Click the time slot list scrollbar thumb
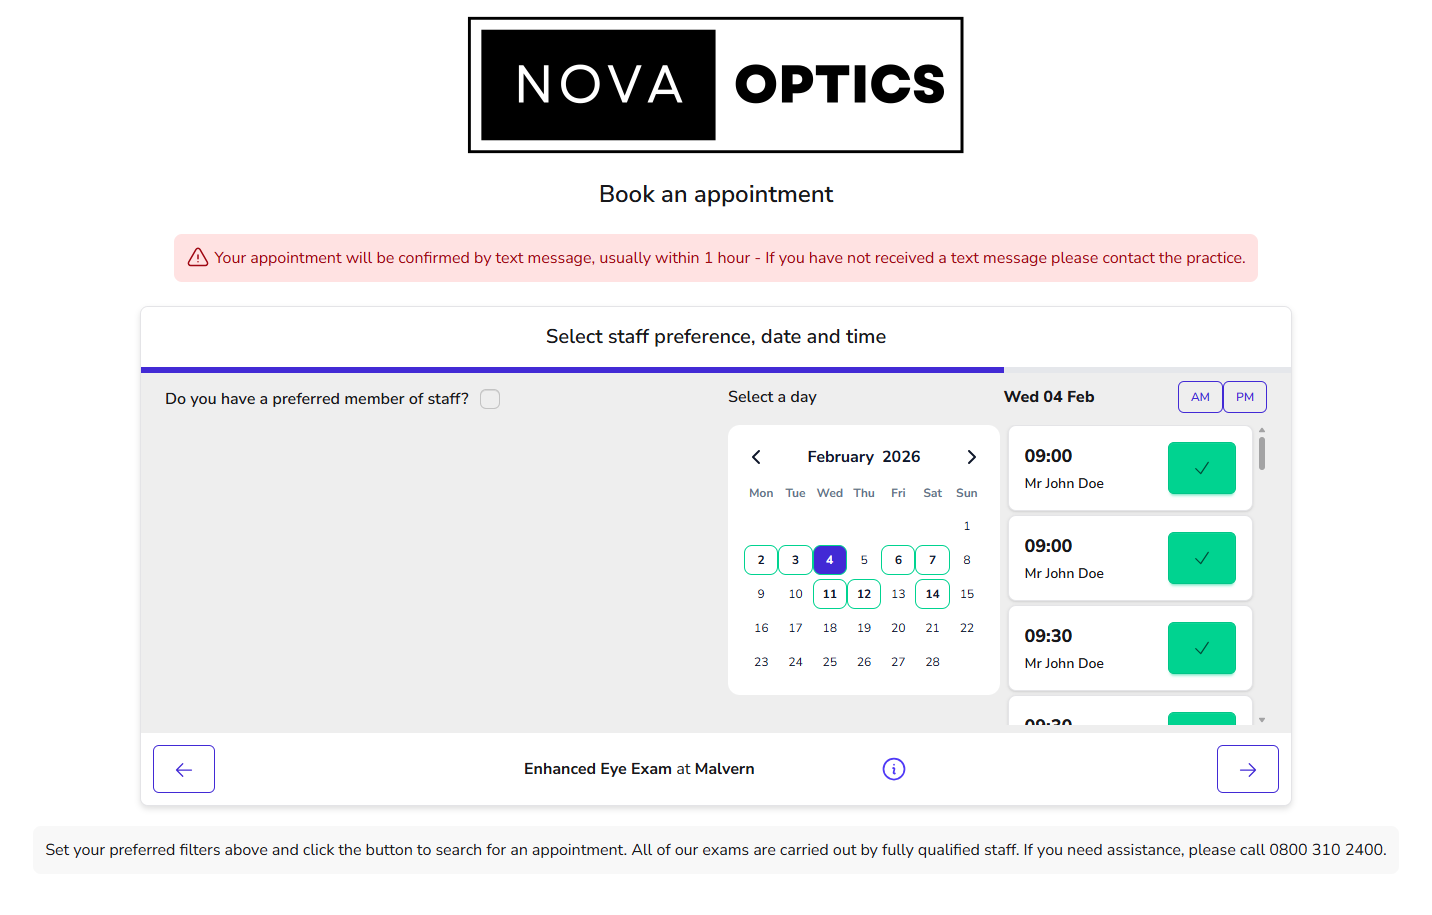1432x915 pixels. pos(1262,452)
